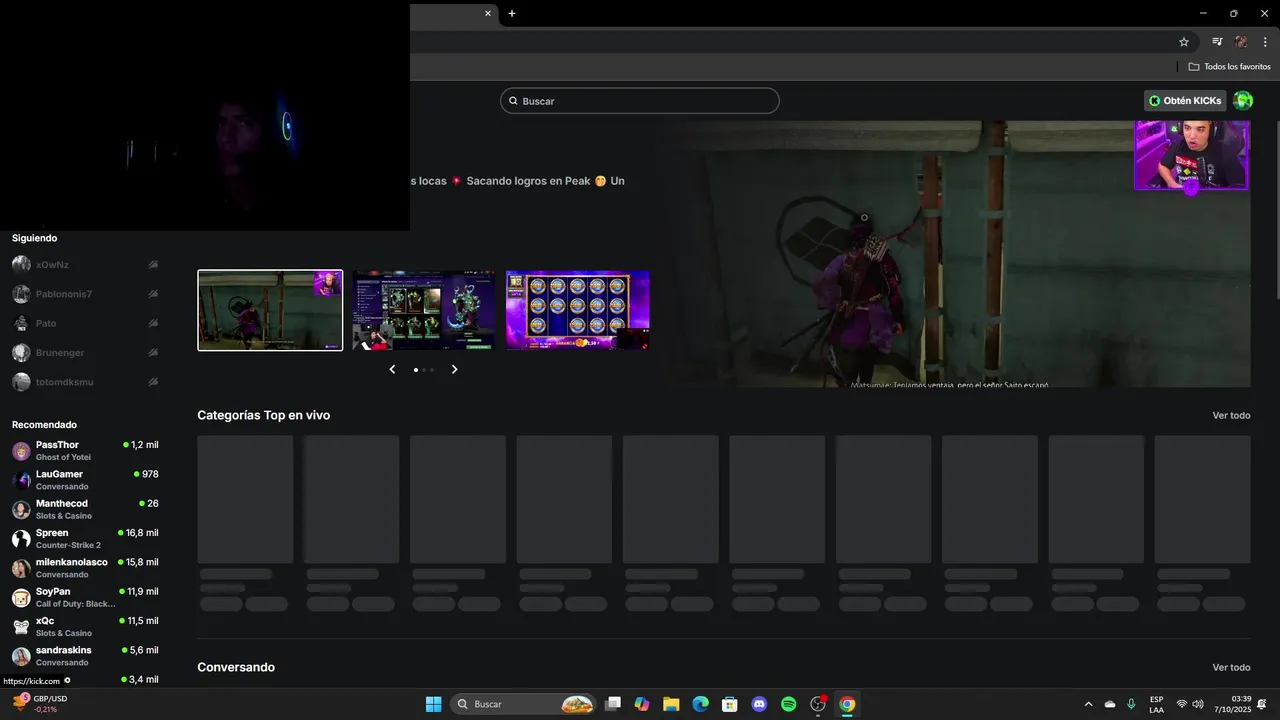Viewport: 1280px width, 720px height.
Task: Open recommended channel SoyPan
Action: click(85, 597)
